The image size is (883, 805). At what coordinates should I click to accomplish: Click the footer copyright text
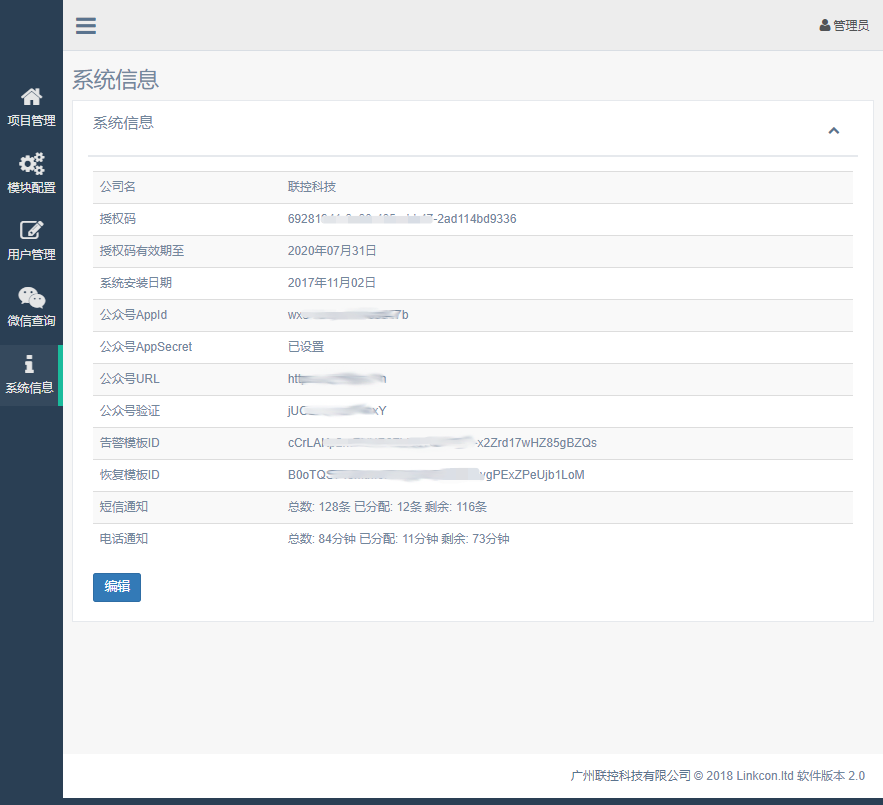coord(717,776)
